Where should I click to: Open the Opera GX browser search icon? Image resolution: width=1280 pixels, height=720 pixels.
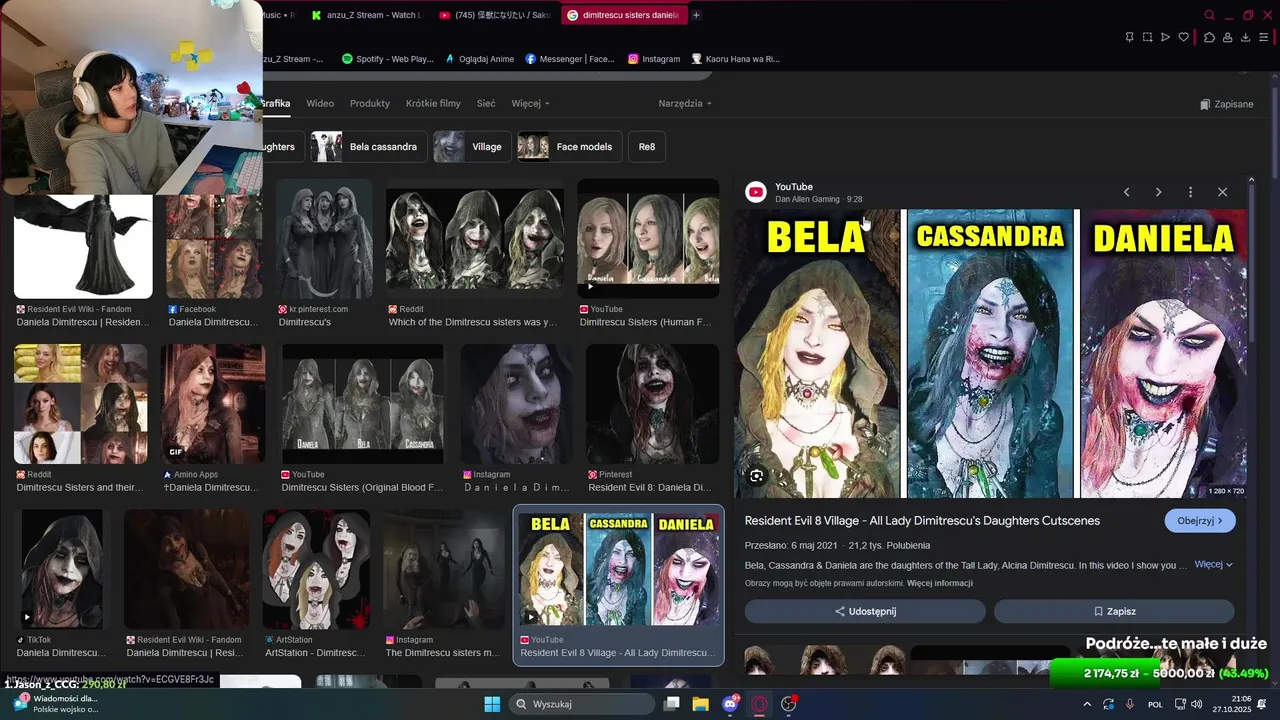coord(1209,15)
